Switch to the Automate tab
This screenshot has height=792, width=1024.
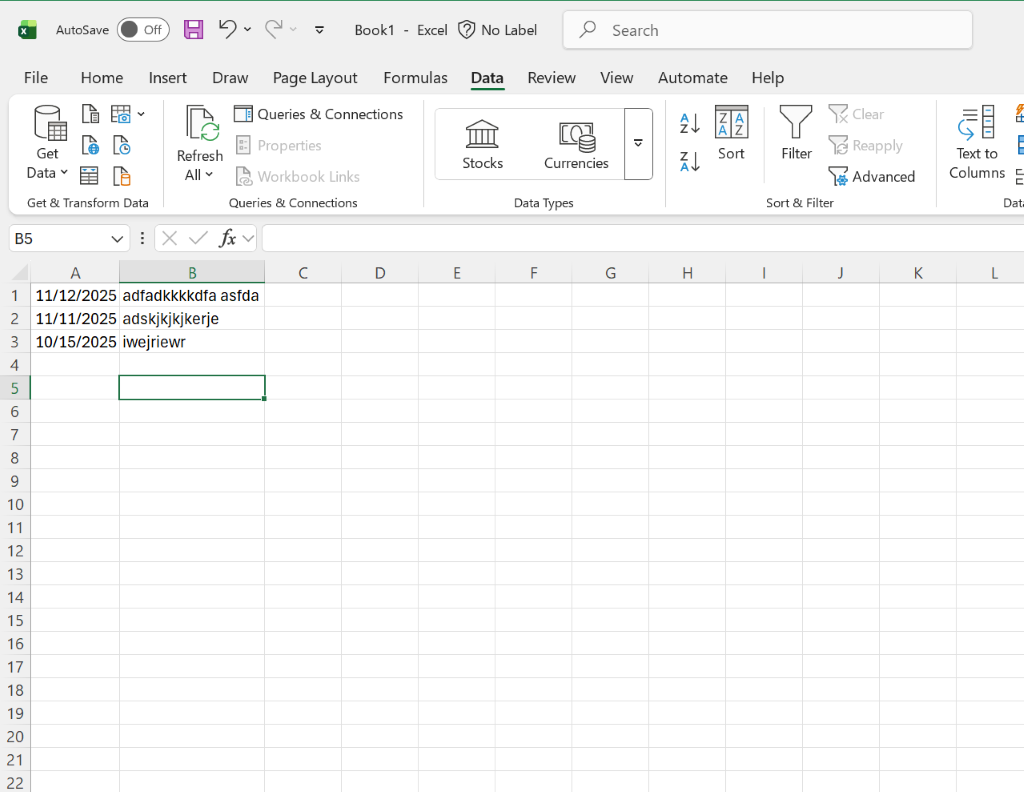pyautogui.click(x=693, y=78)
